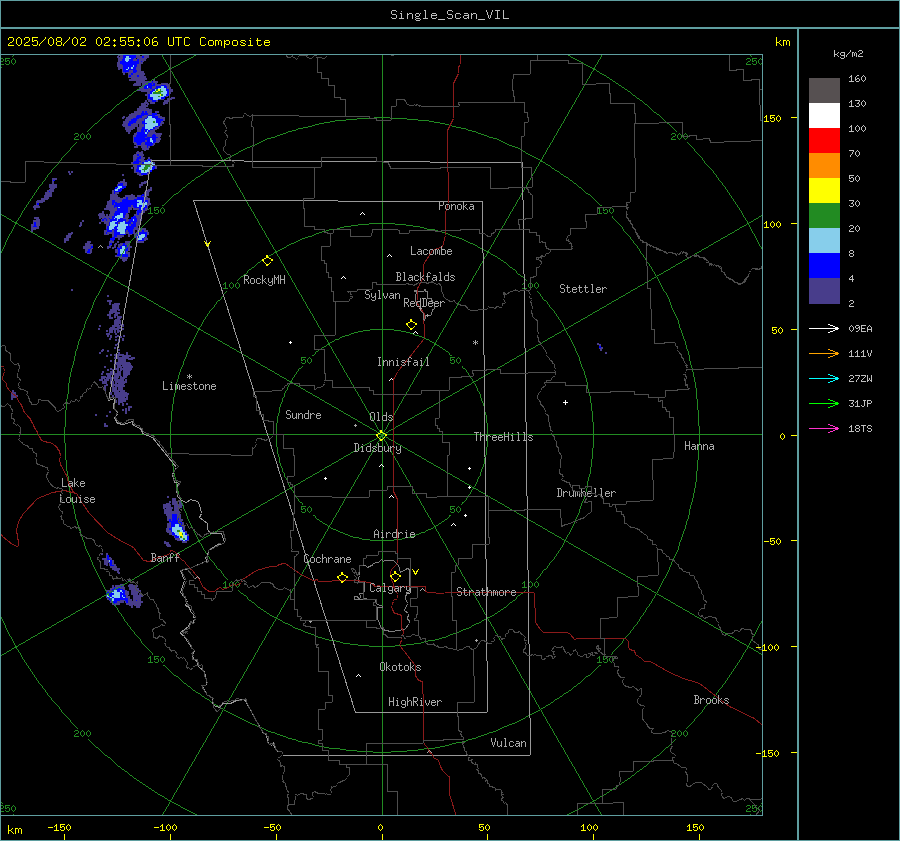Click the RedDeer city label

[x=424, y=303]
